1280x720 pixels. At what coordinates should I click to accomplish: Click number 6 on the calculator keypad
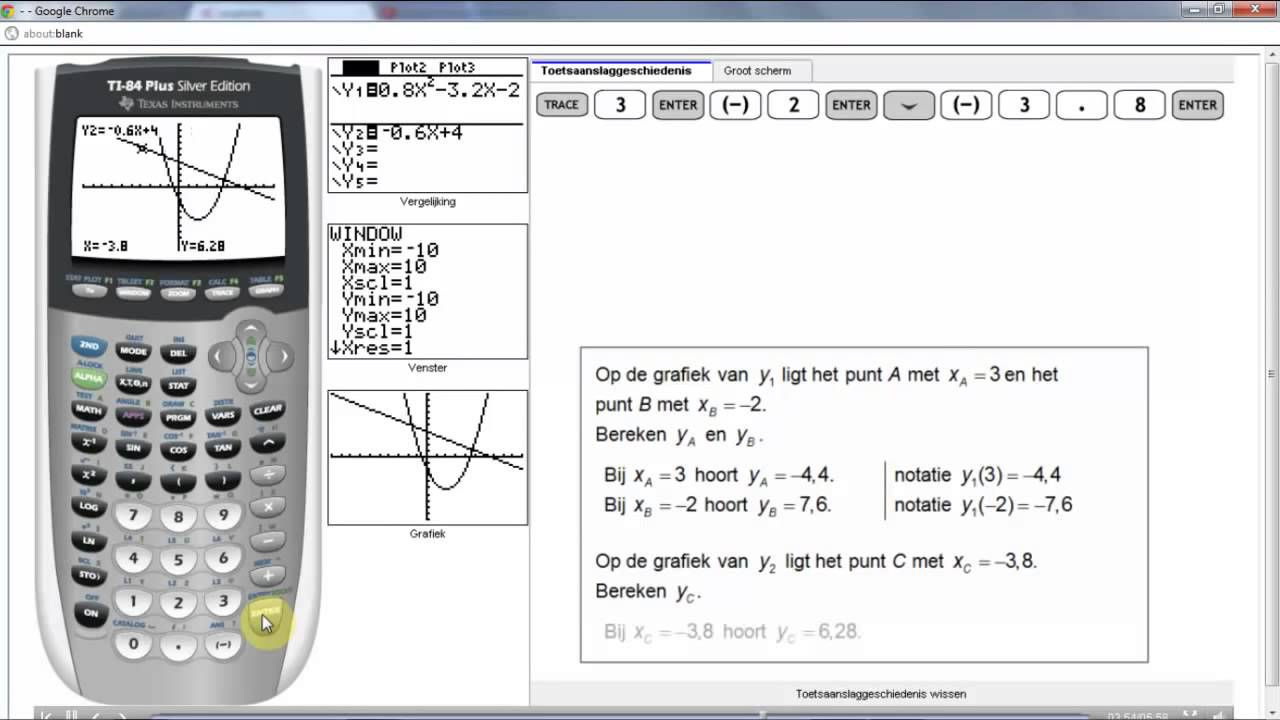pyautogui.click(x=223, y=558)
